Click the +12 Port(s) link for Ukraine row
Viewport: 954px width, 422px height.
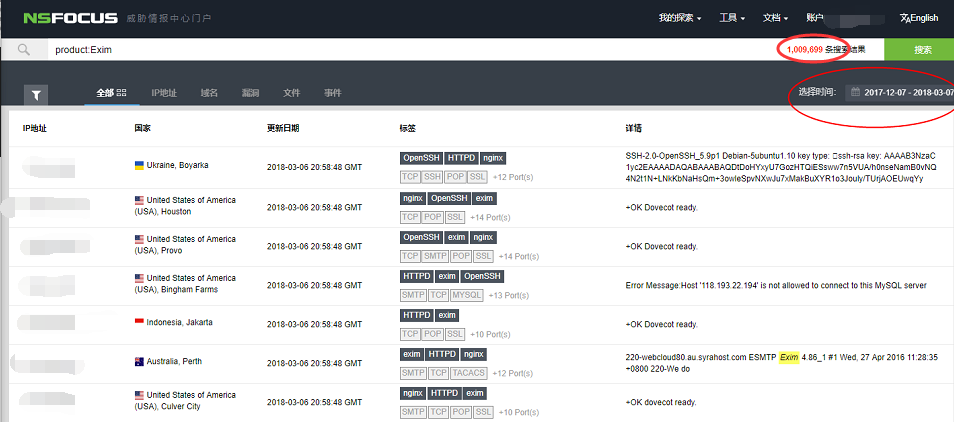point(513,177)
